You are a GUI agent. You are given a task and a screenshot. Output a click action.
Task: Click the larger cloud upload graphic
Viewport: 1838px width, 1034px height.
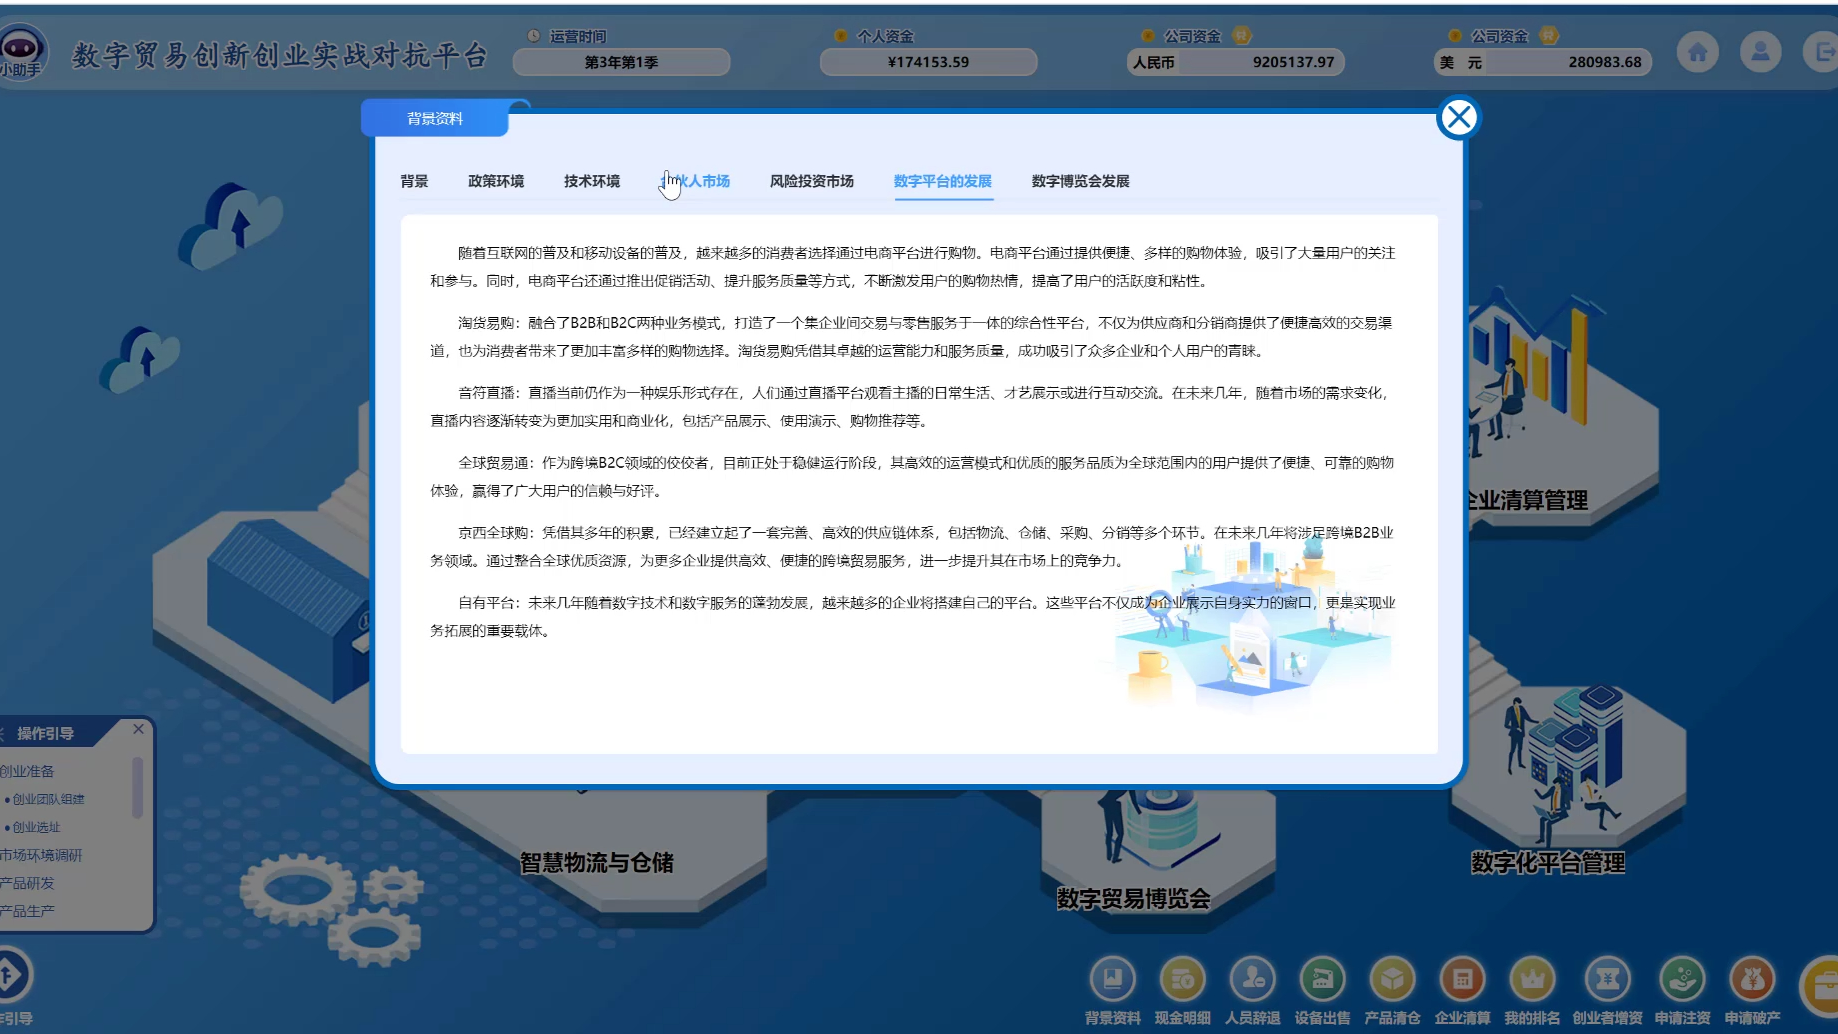click(x=231, y=226)
